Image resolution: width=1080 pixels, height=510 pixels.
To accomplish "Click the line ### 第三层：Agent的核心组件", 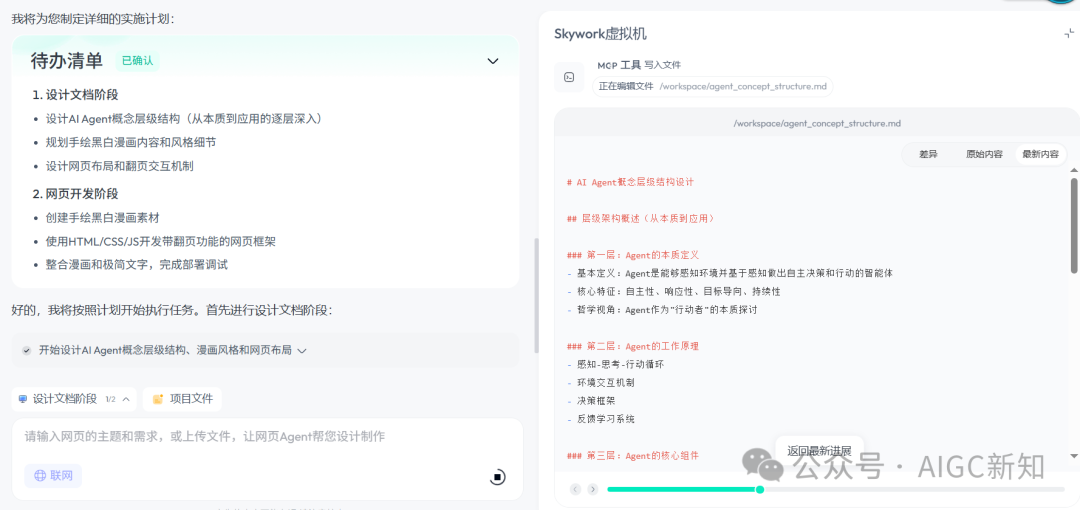I will point(633,456).
